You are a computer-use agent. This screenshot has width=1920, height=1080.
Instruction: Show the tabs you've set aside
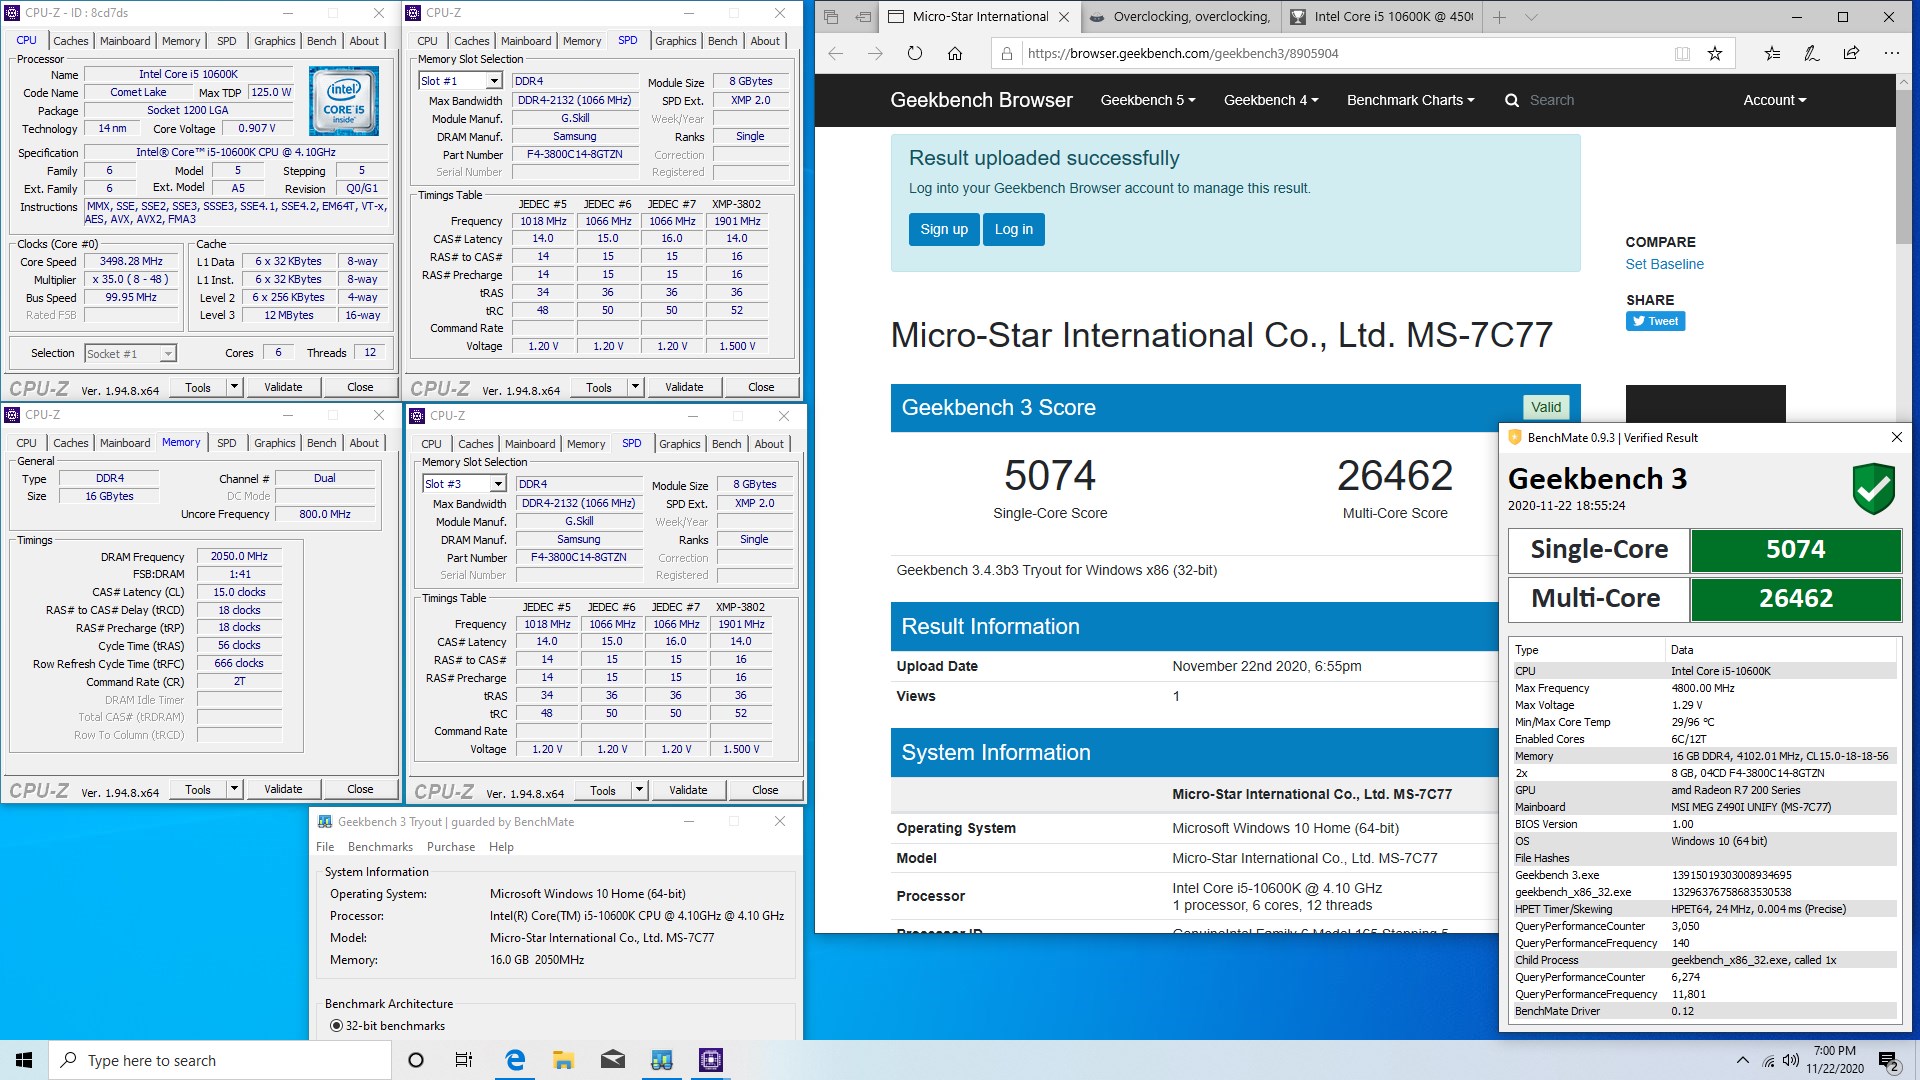tap(831, 17)
